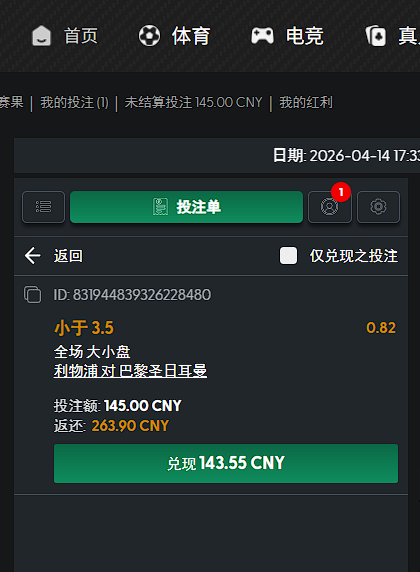The image size is (420, 572).
Task: Open the 我的红利 tab
Action: 306,103
